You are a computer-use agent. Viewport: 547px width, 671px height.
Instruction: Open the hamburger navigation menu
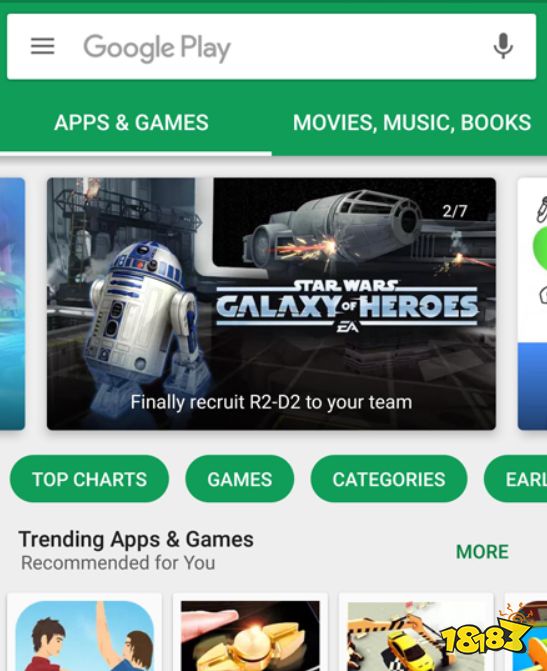tap(42, 46)
